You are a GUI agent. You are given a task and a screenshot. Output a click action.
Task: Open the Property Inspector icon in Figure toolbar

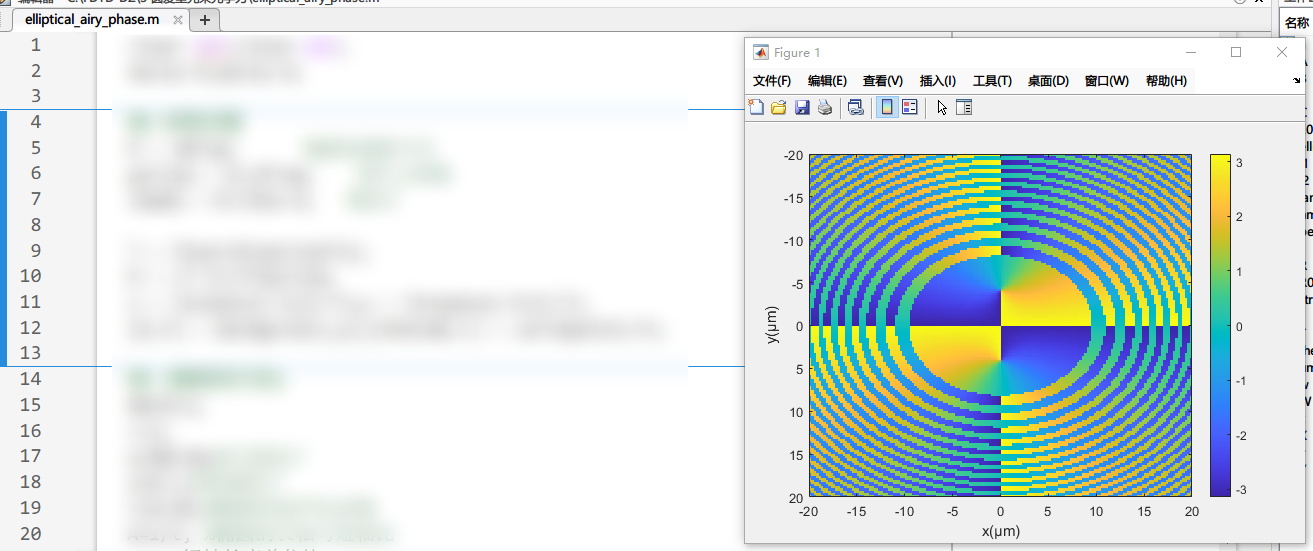[964, 107]
